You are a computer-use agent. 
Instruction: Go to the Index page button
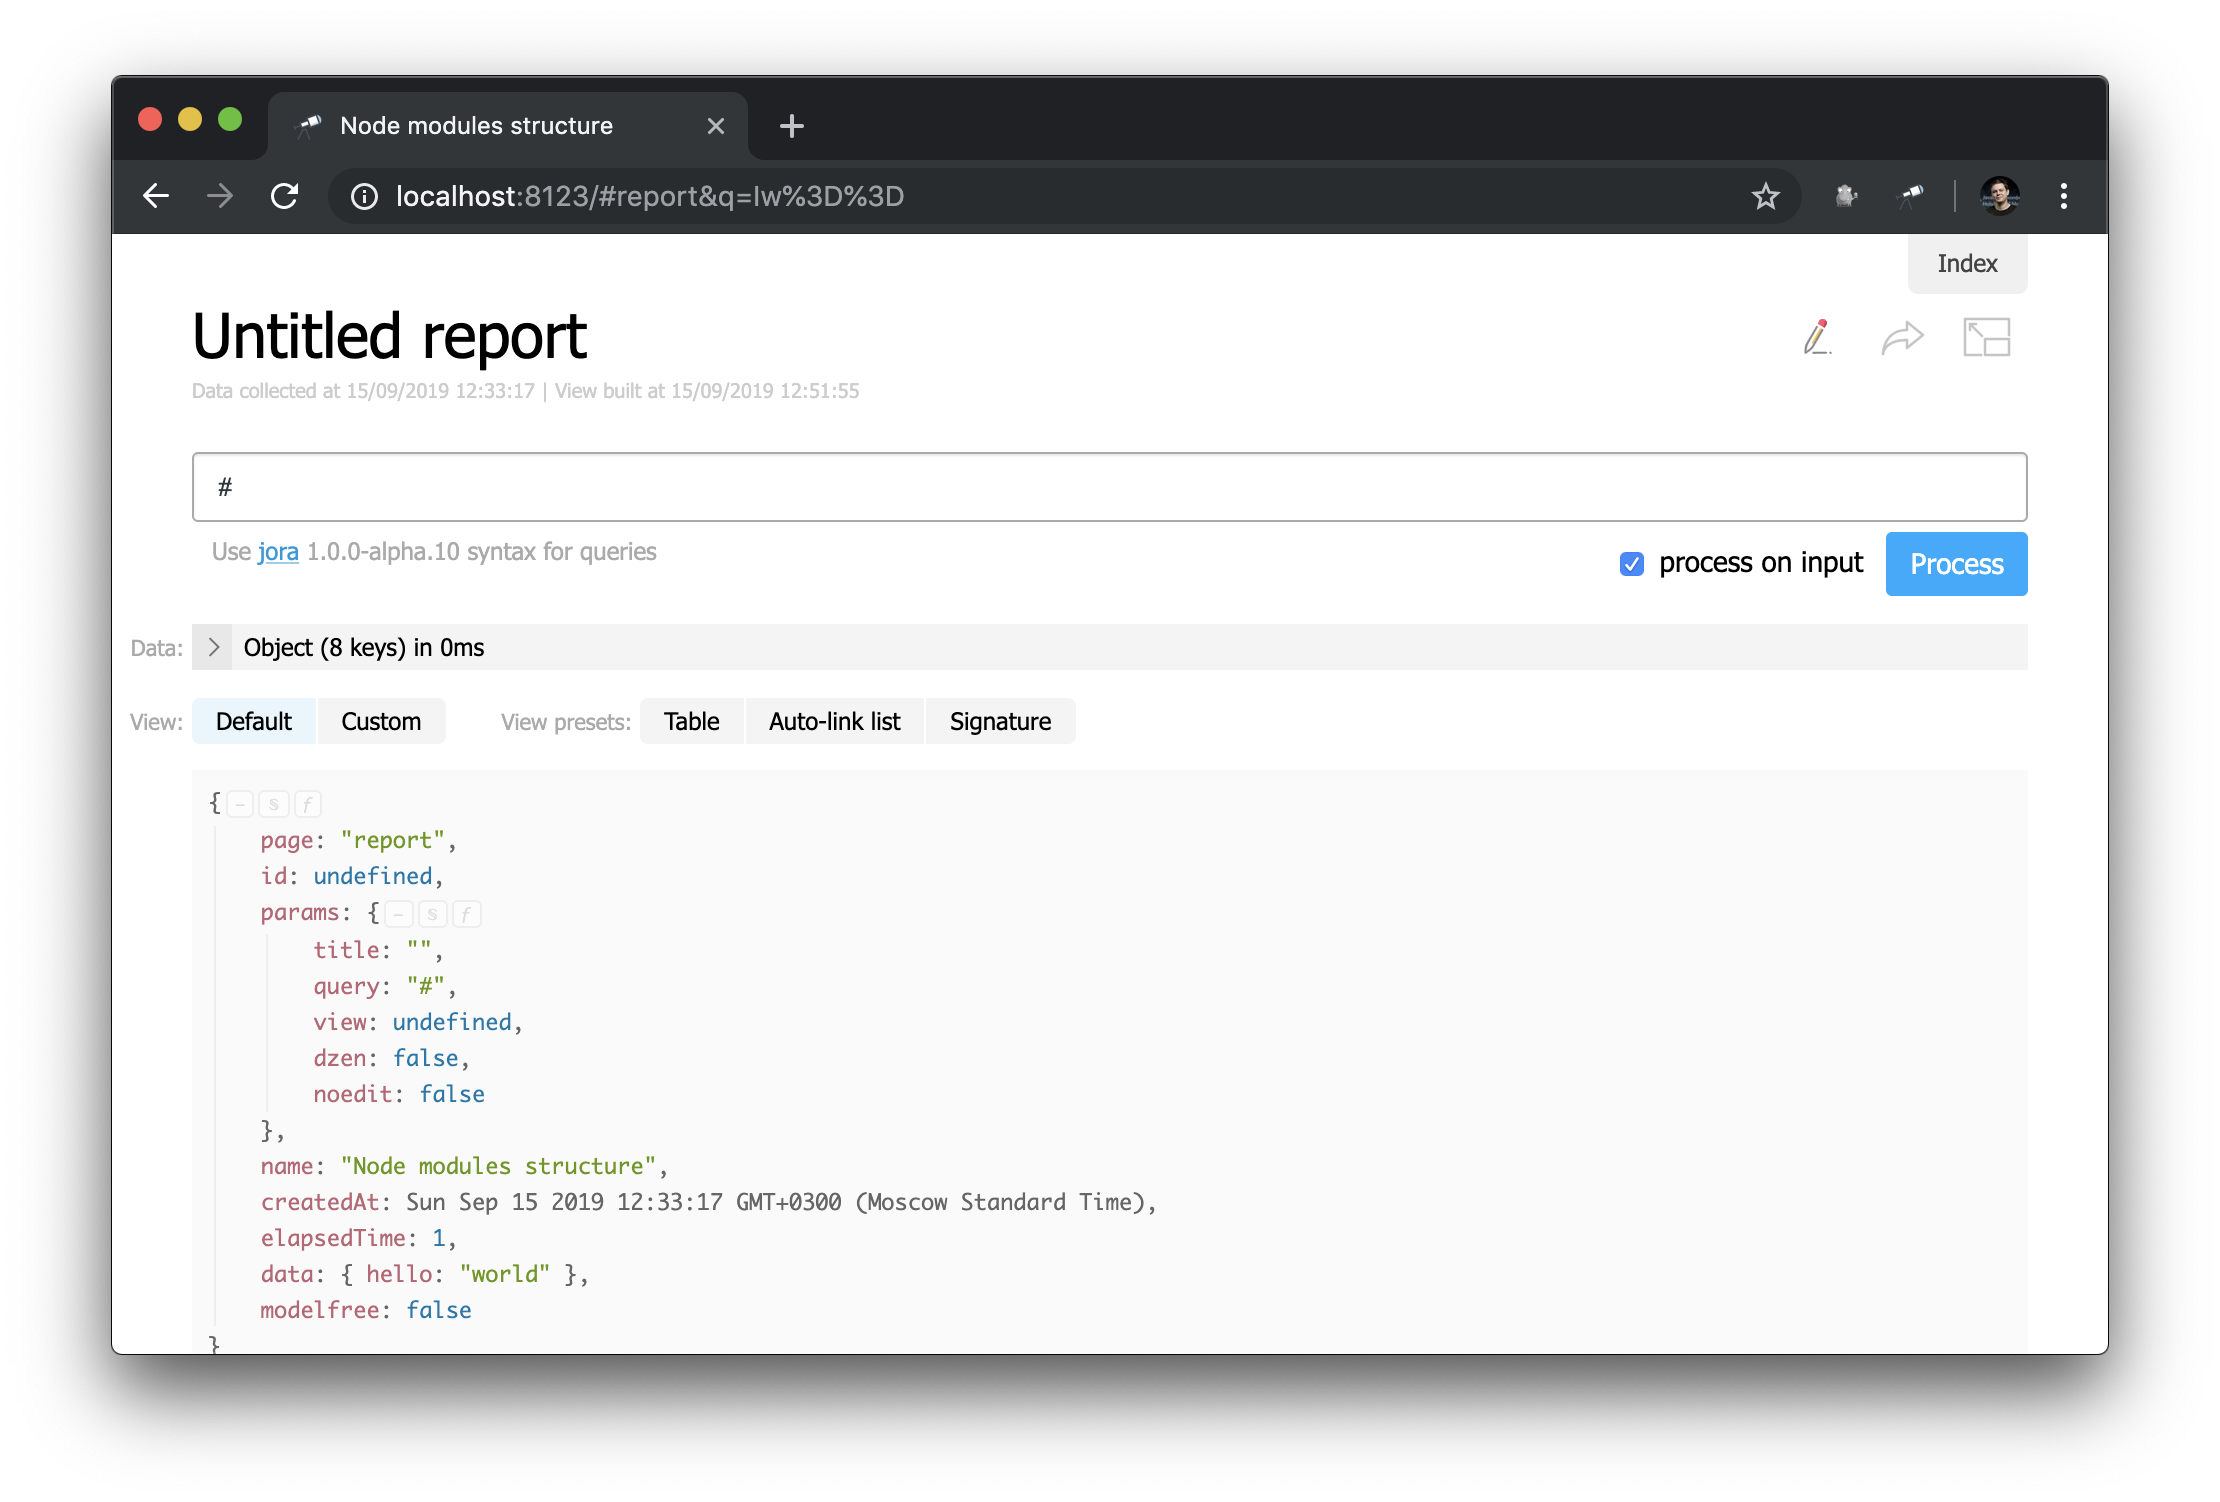click(1966, 264)
